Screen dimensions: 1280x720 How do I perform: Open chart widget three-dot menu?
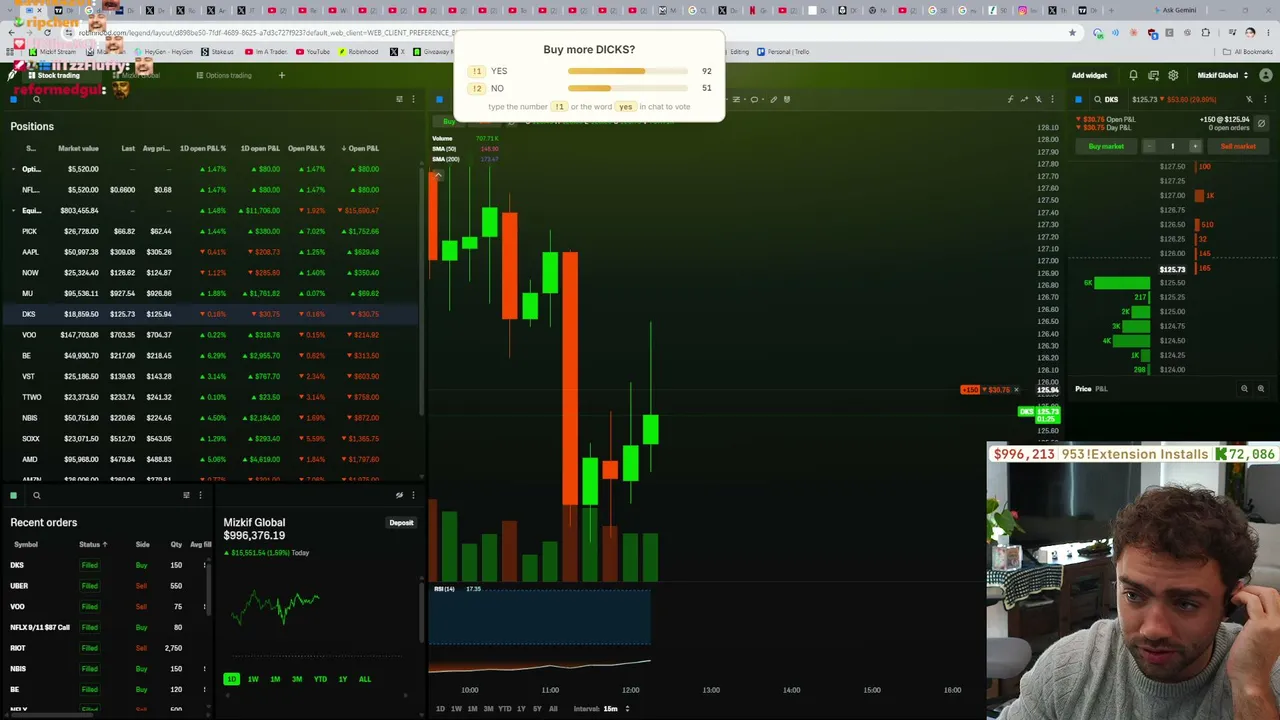point(1052,99)
